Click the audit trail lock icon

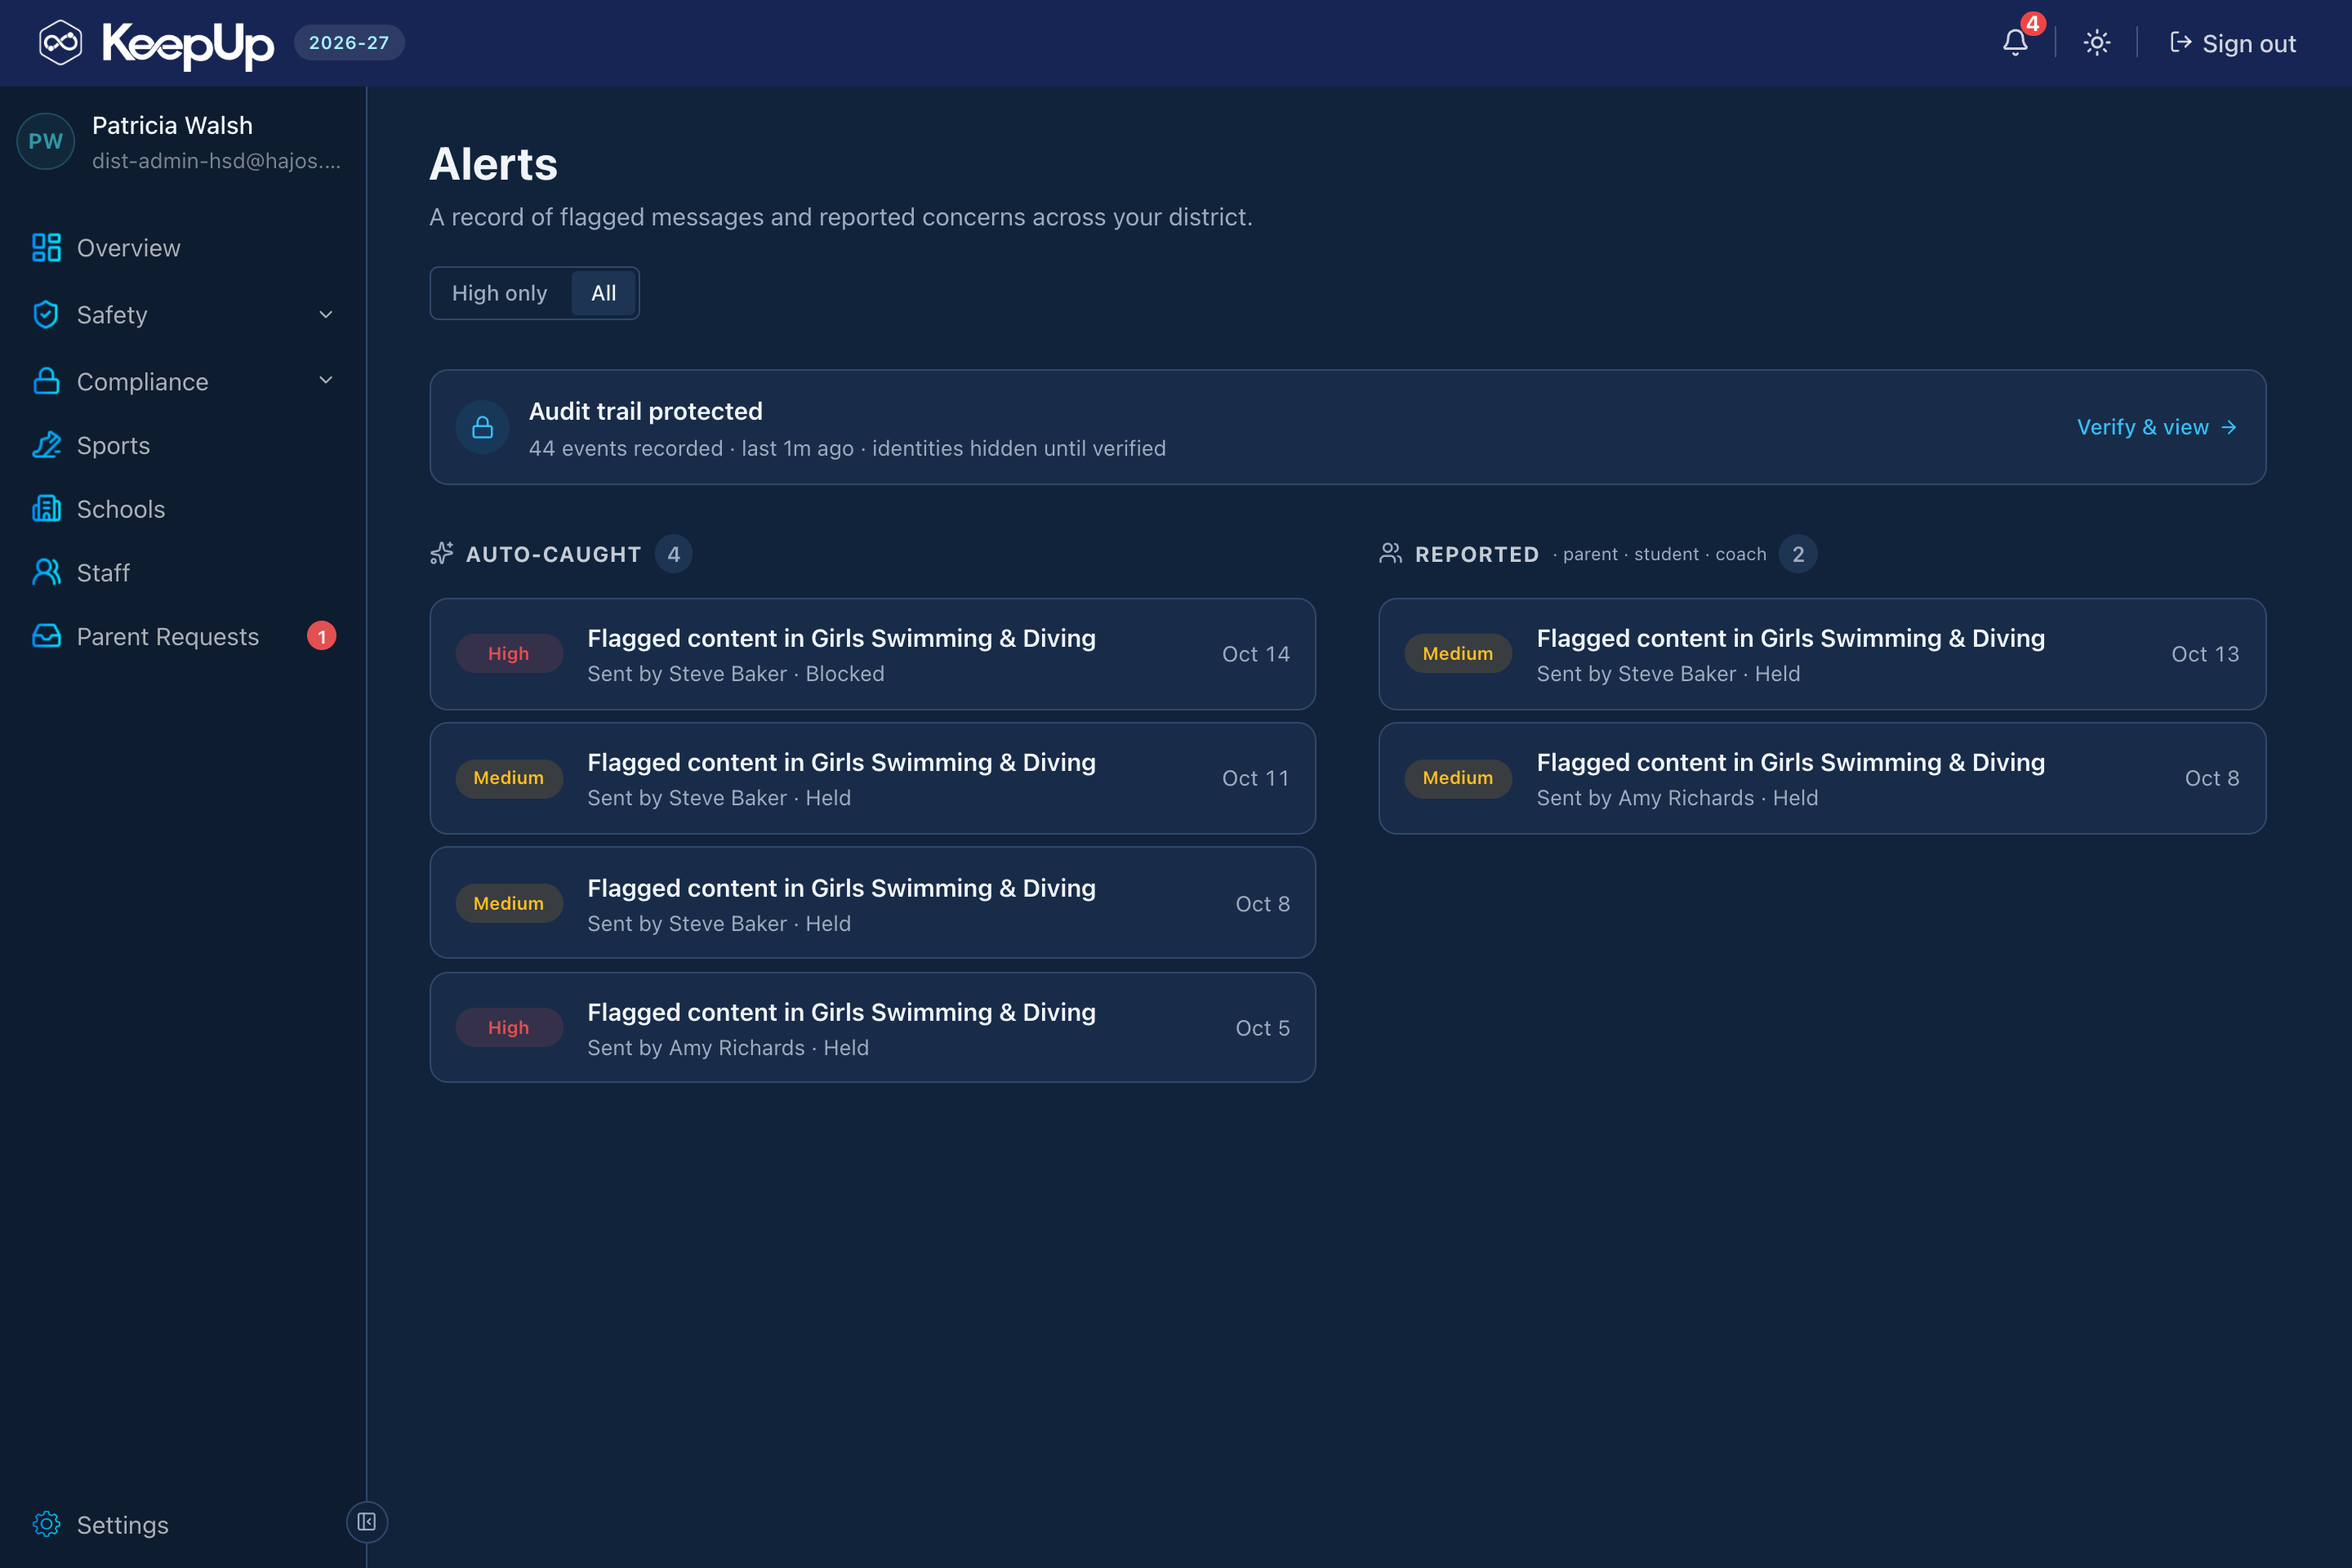coord(482,427)
